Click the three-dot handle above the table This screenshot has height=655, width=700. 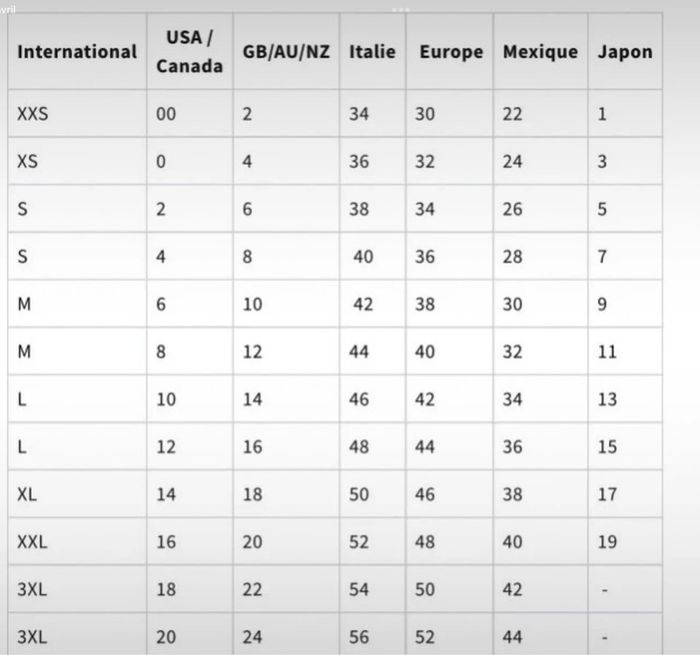(401, 9)
